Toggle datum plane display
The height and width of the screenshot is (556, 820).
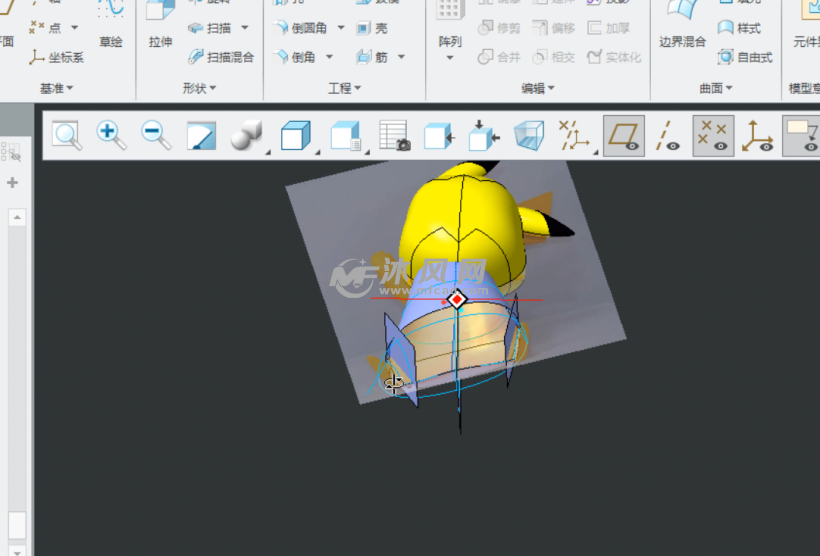(624, 136)
